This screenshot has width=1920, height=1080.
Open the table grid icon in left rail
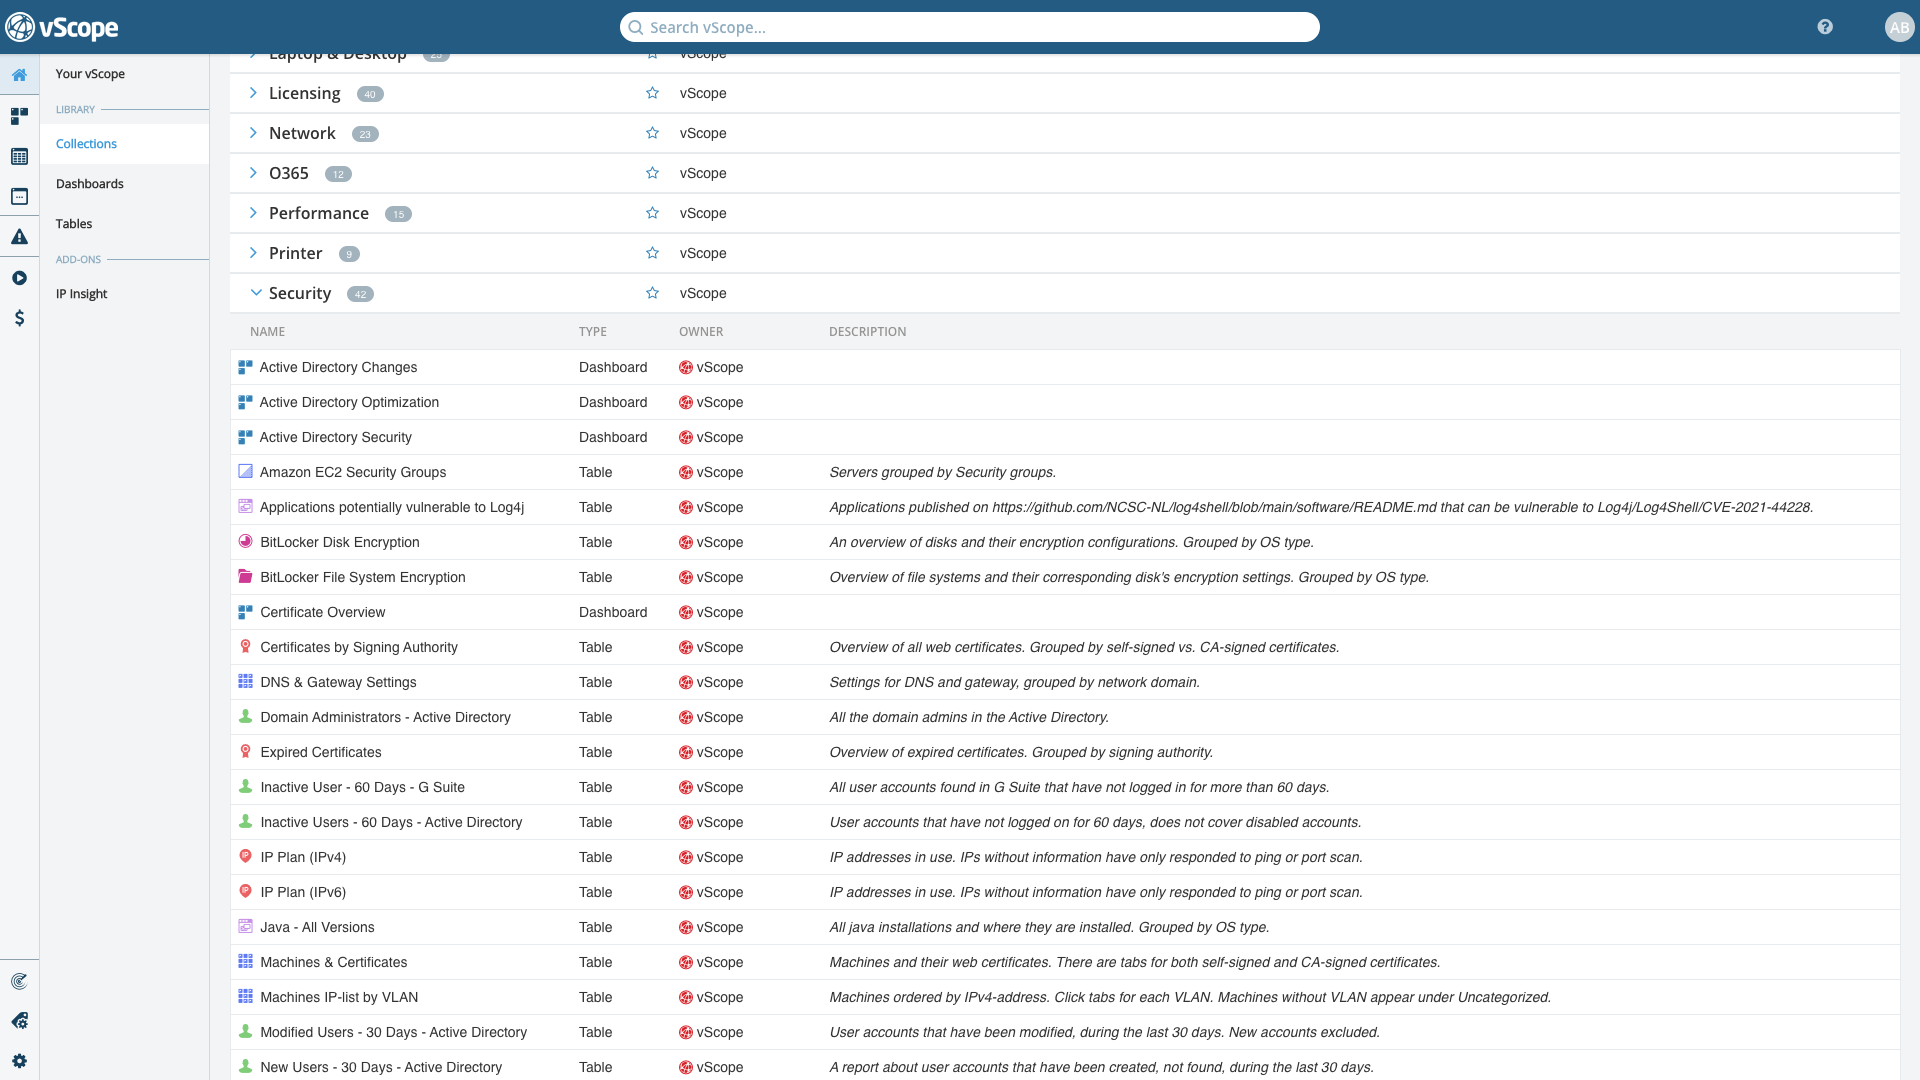pos(19,157)
